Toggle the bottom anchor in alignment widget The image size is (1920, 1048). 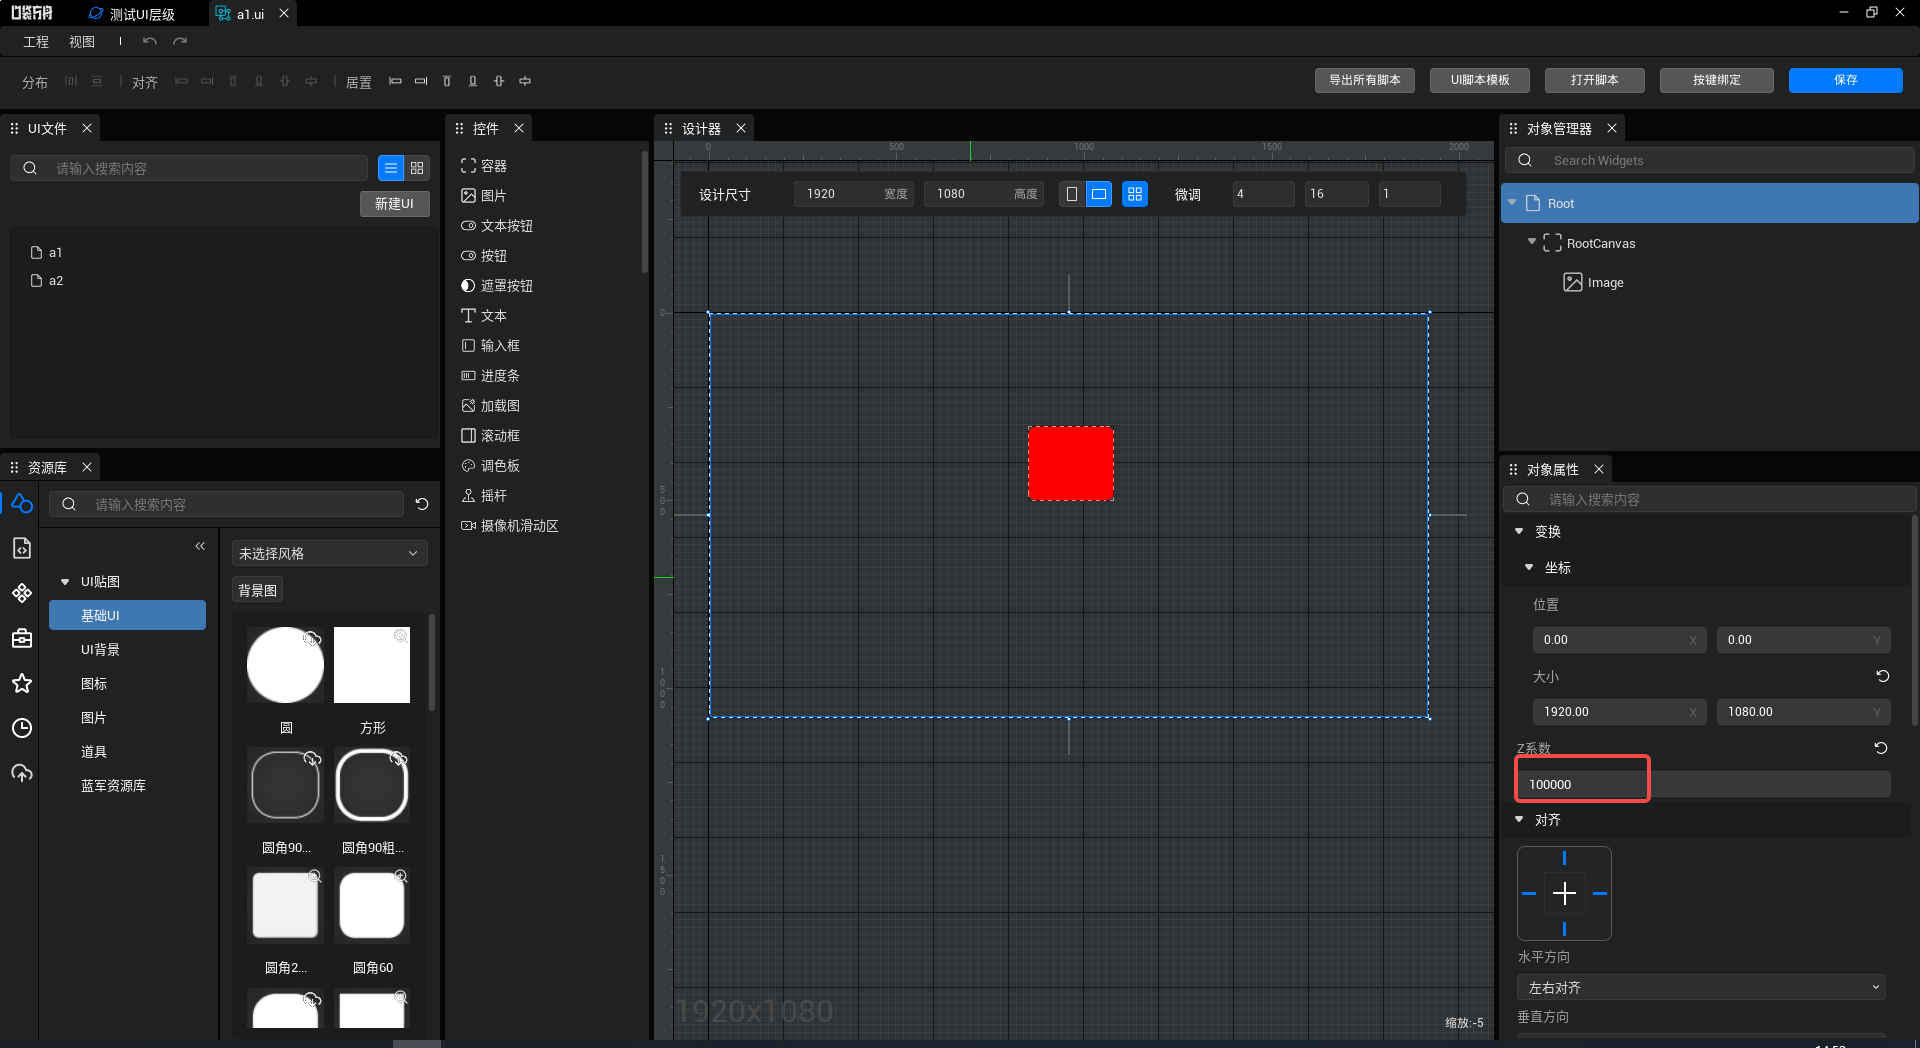1564,929
